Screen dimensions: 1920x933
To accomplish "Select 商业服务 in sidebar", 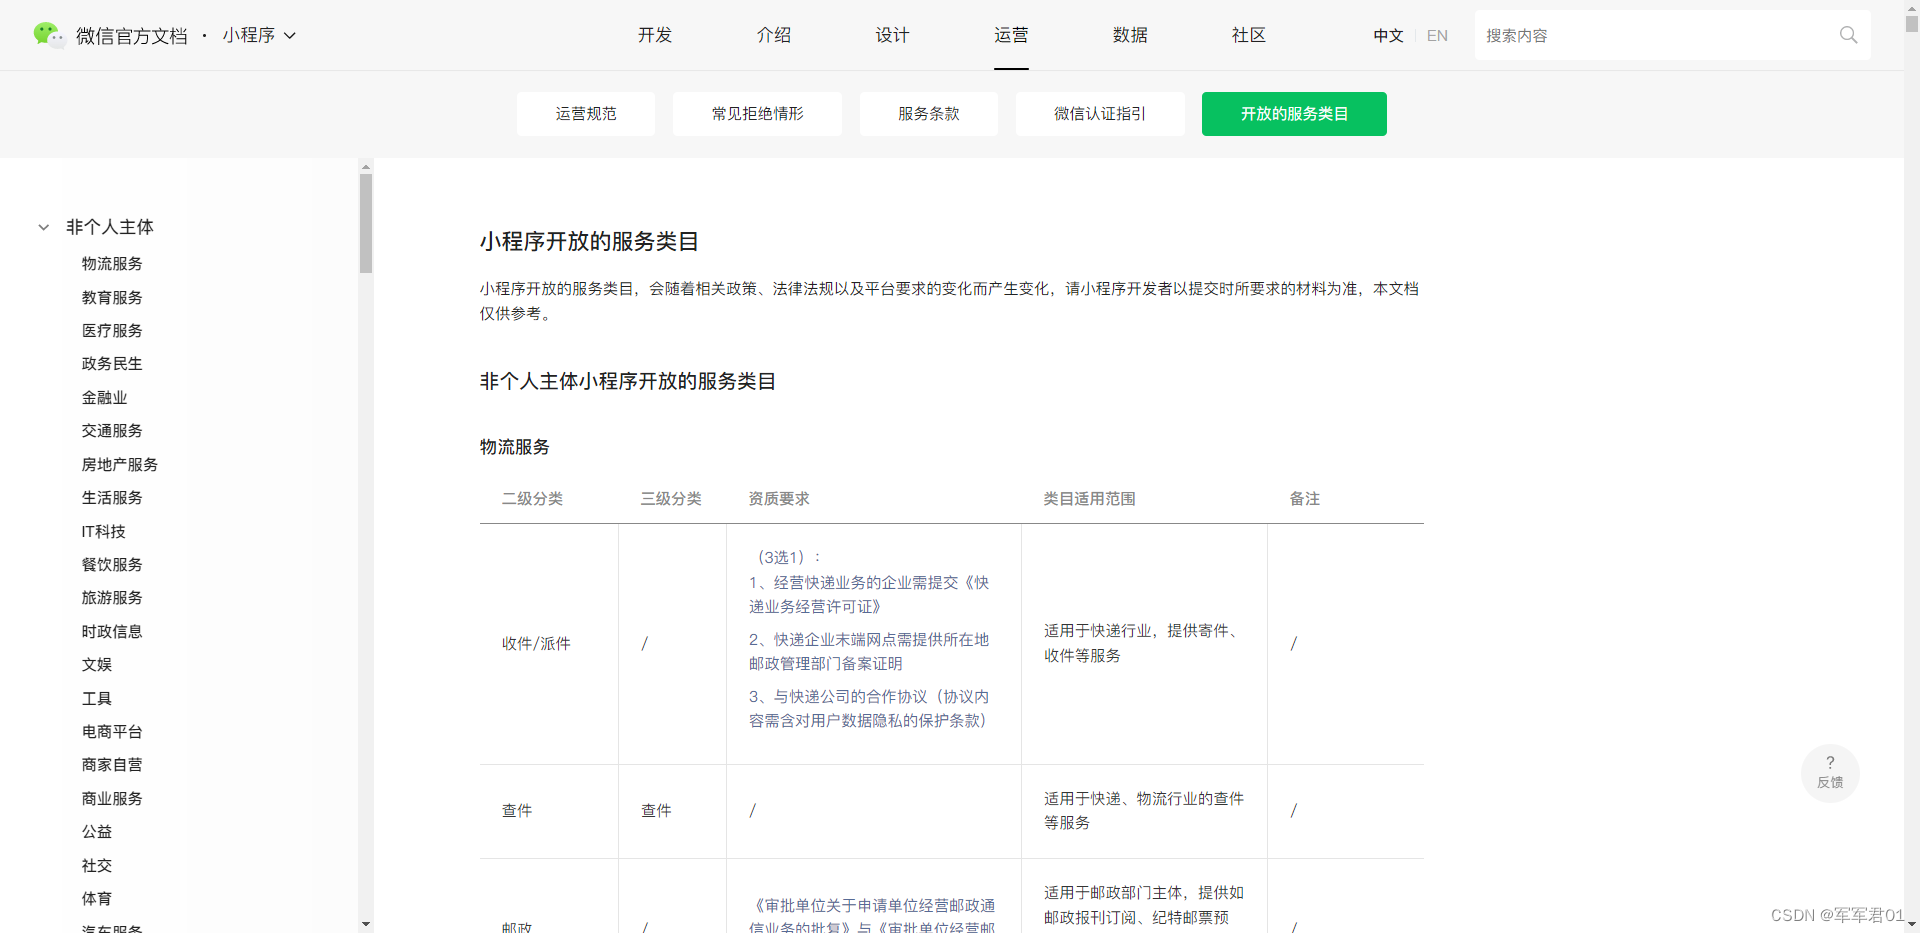I will (x=112, y=799).
